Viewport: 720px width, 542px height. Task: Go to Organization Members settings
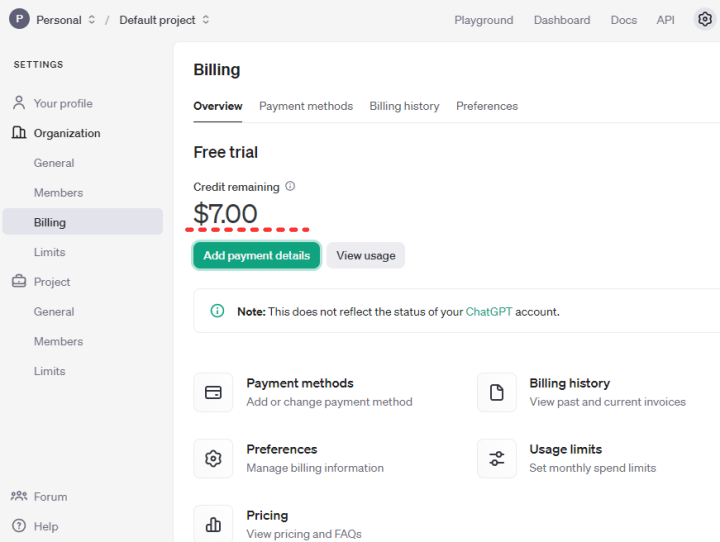click(58, 193)
